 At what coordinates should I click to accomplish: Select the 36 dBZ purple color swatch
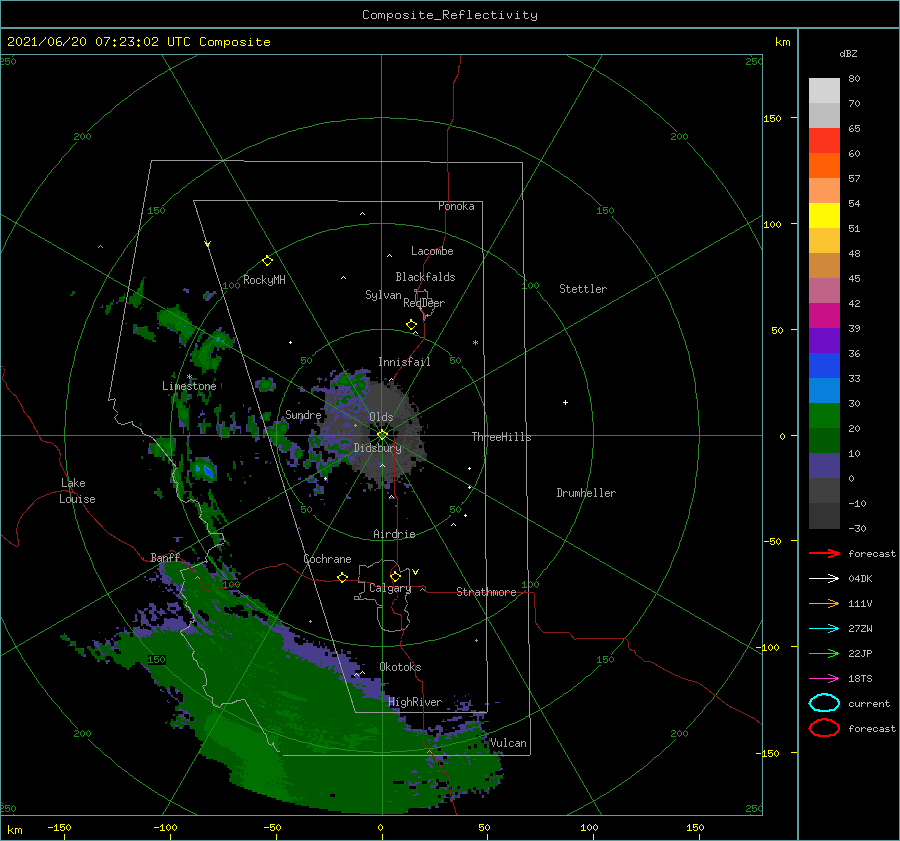(824, 340)
